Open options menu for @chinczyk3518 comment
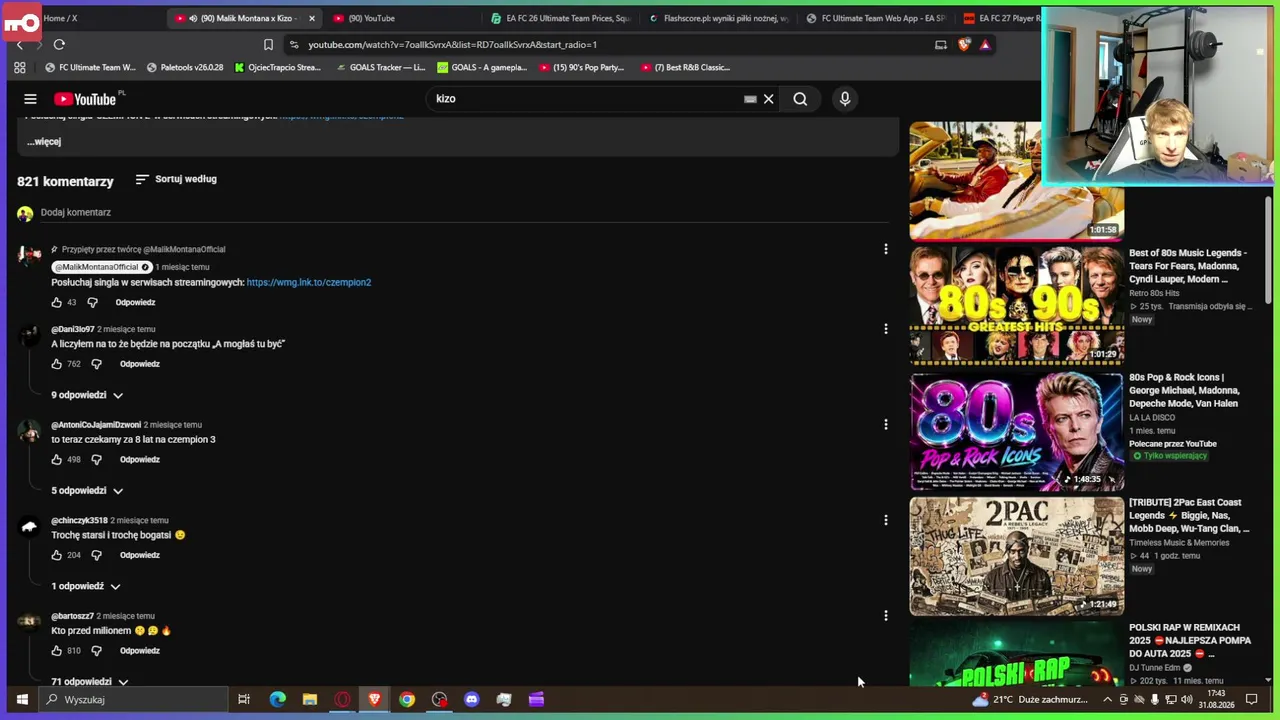Viewport: 1280px width, 720px height. tap(885, 520)
